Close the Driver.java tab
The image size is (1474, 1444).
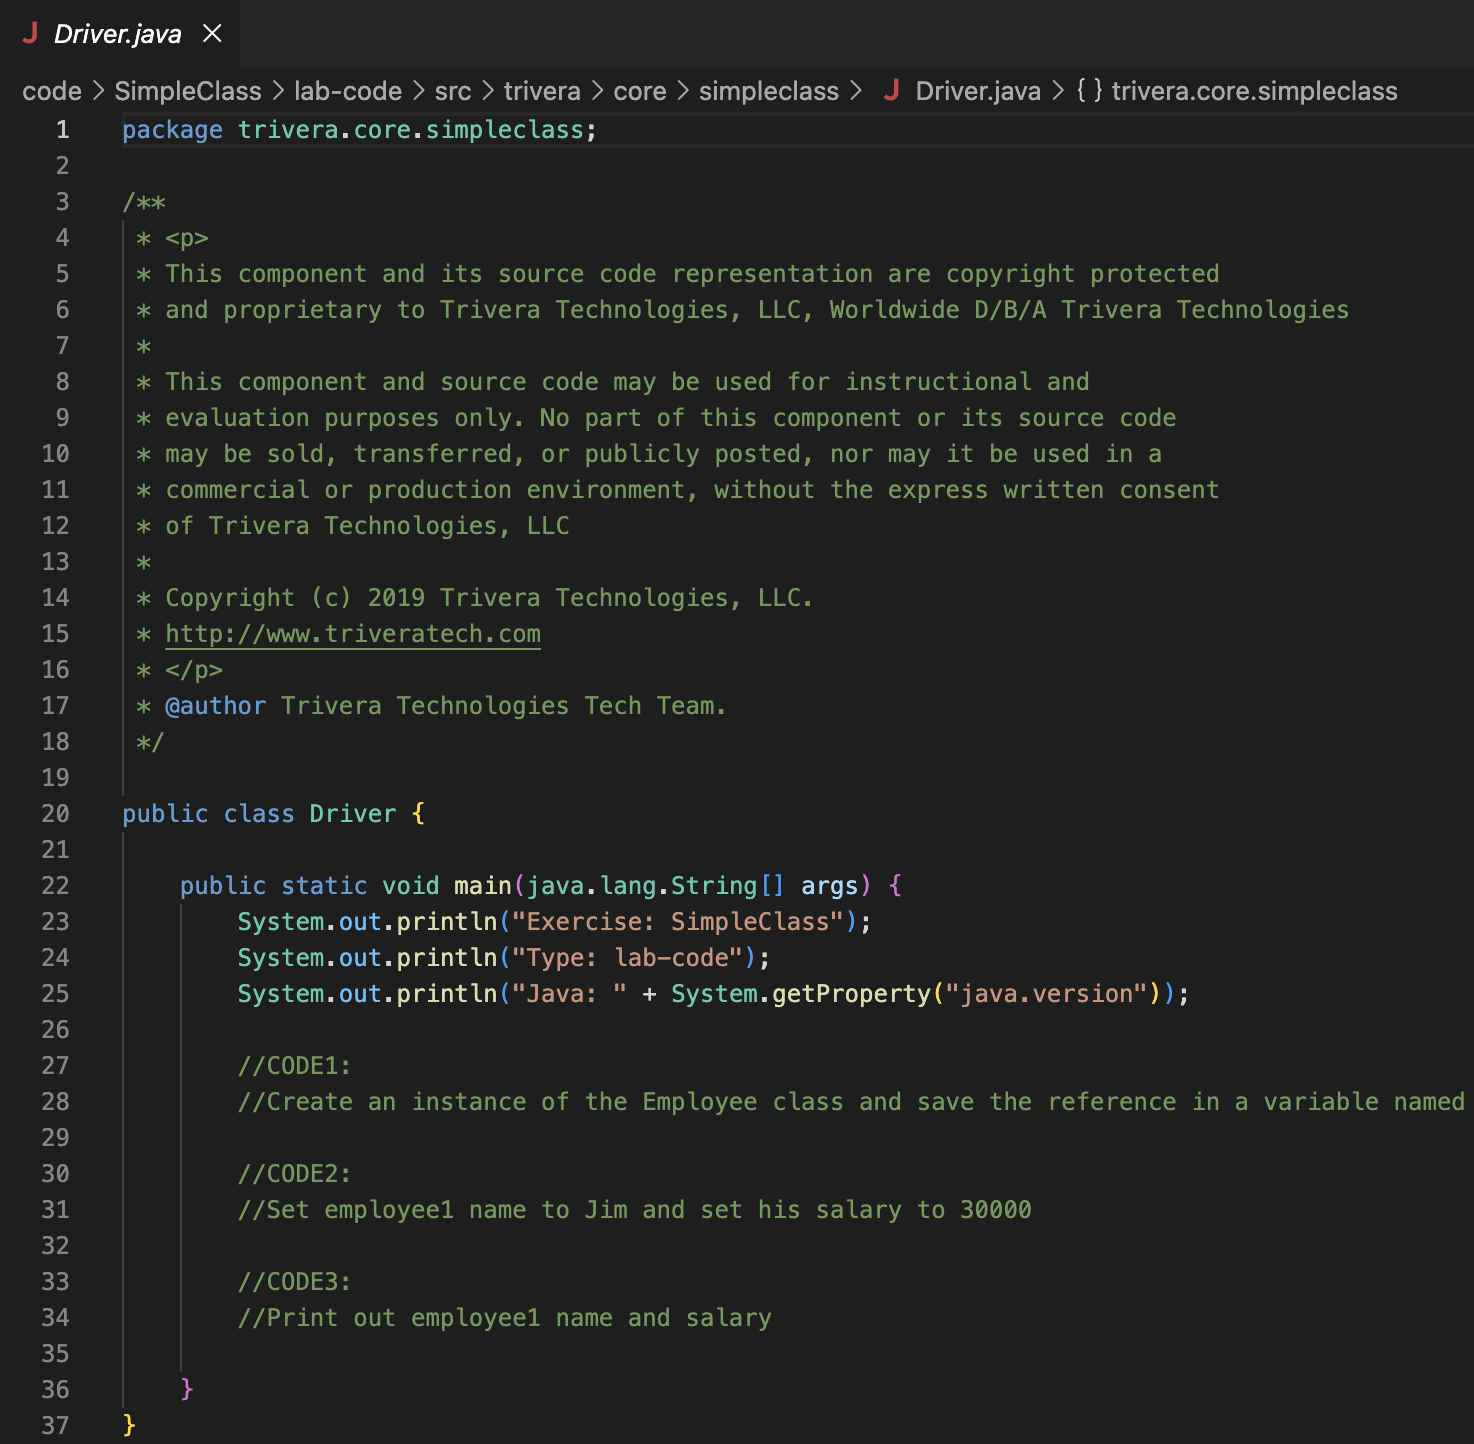[x=212, y=34]
